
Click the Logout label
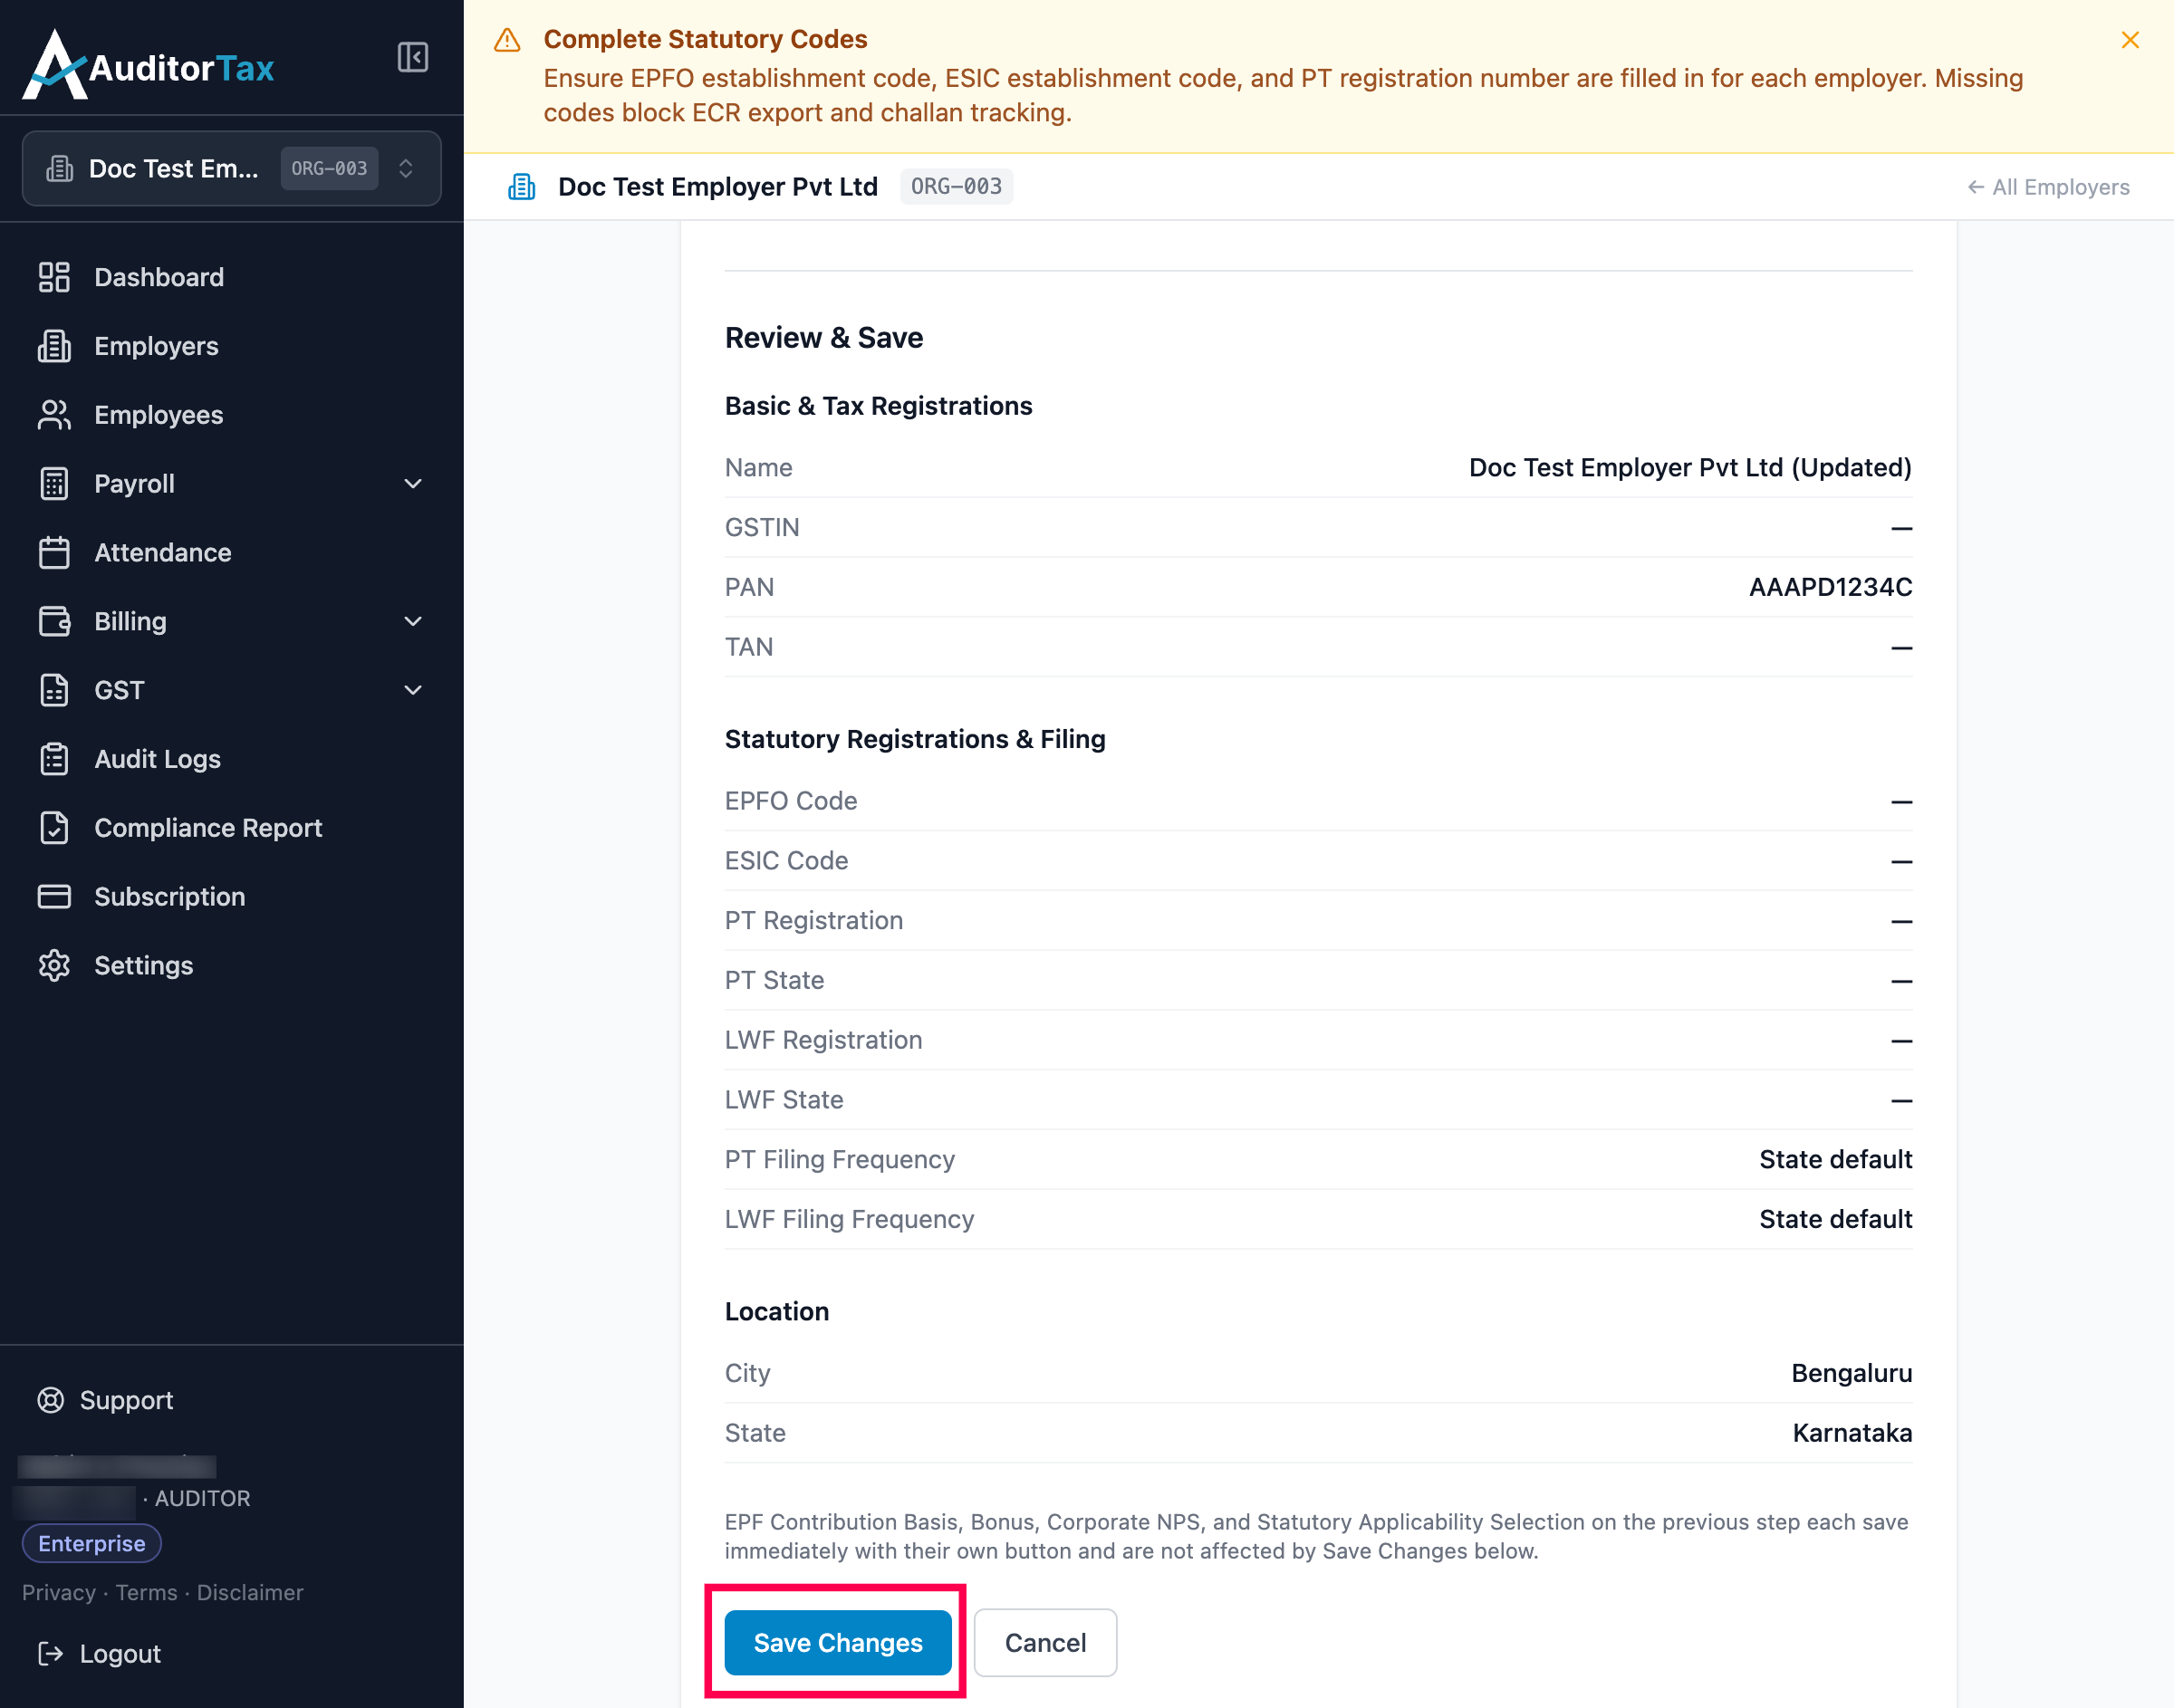120,1654
